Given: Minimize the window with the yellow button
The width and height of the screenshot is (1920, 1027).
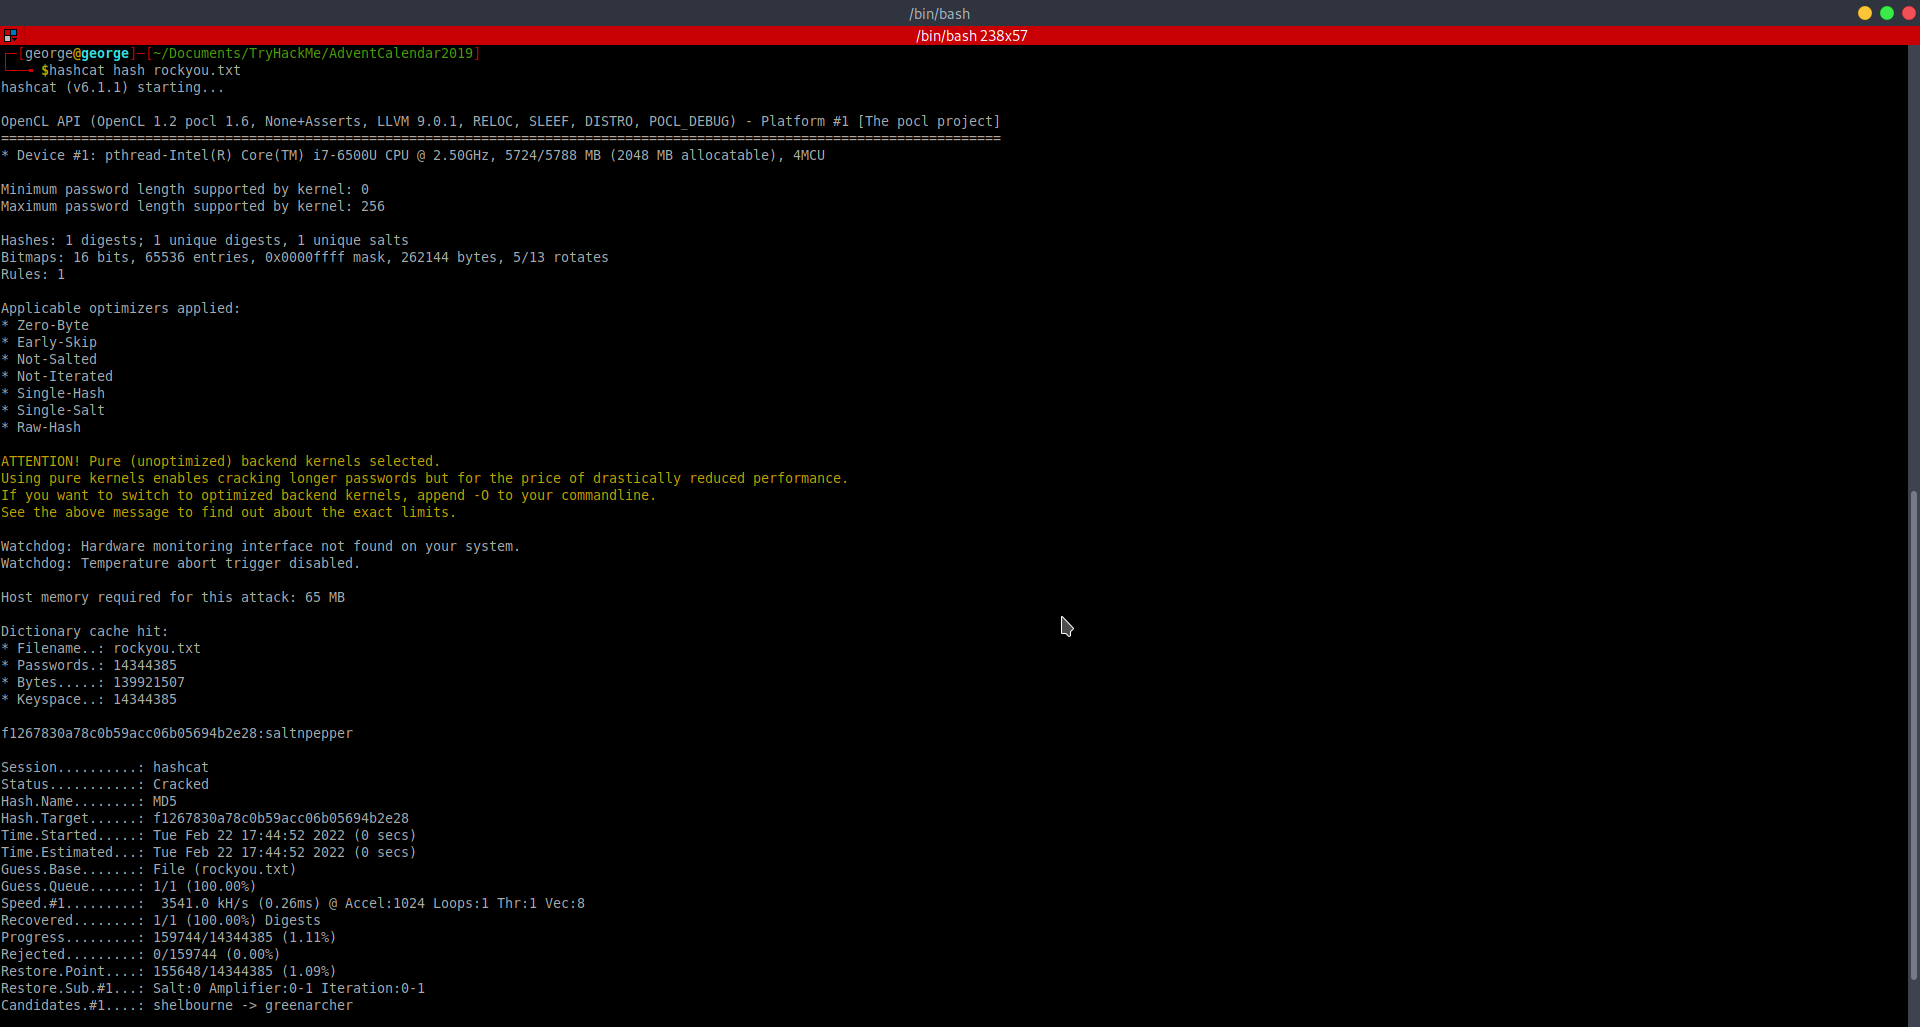Looking at the screenshot, I should point(1864,13).
